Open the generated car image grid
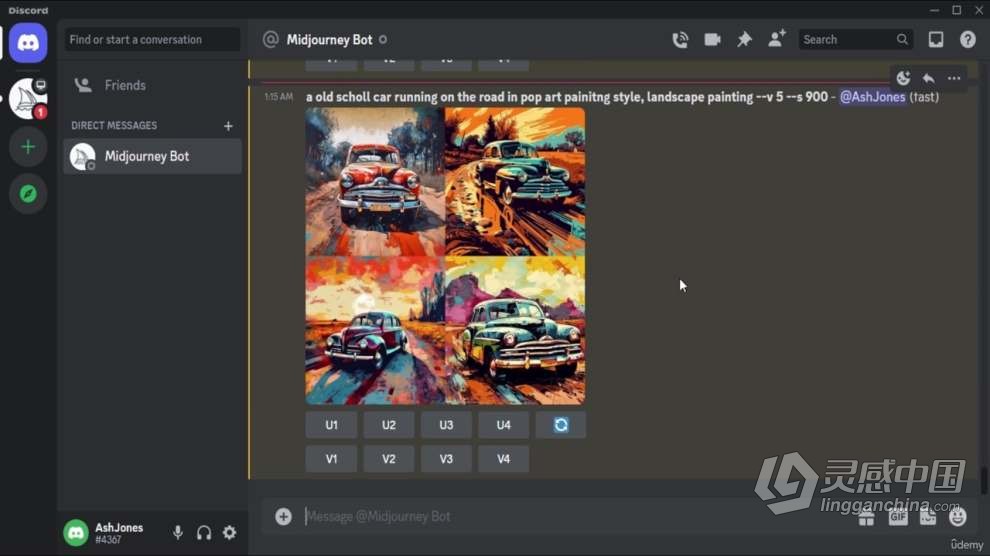Image resolution: width=990 pixels, height=556 pixels. click(x=445, y=256)
